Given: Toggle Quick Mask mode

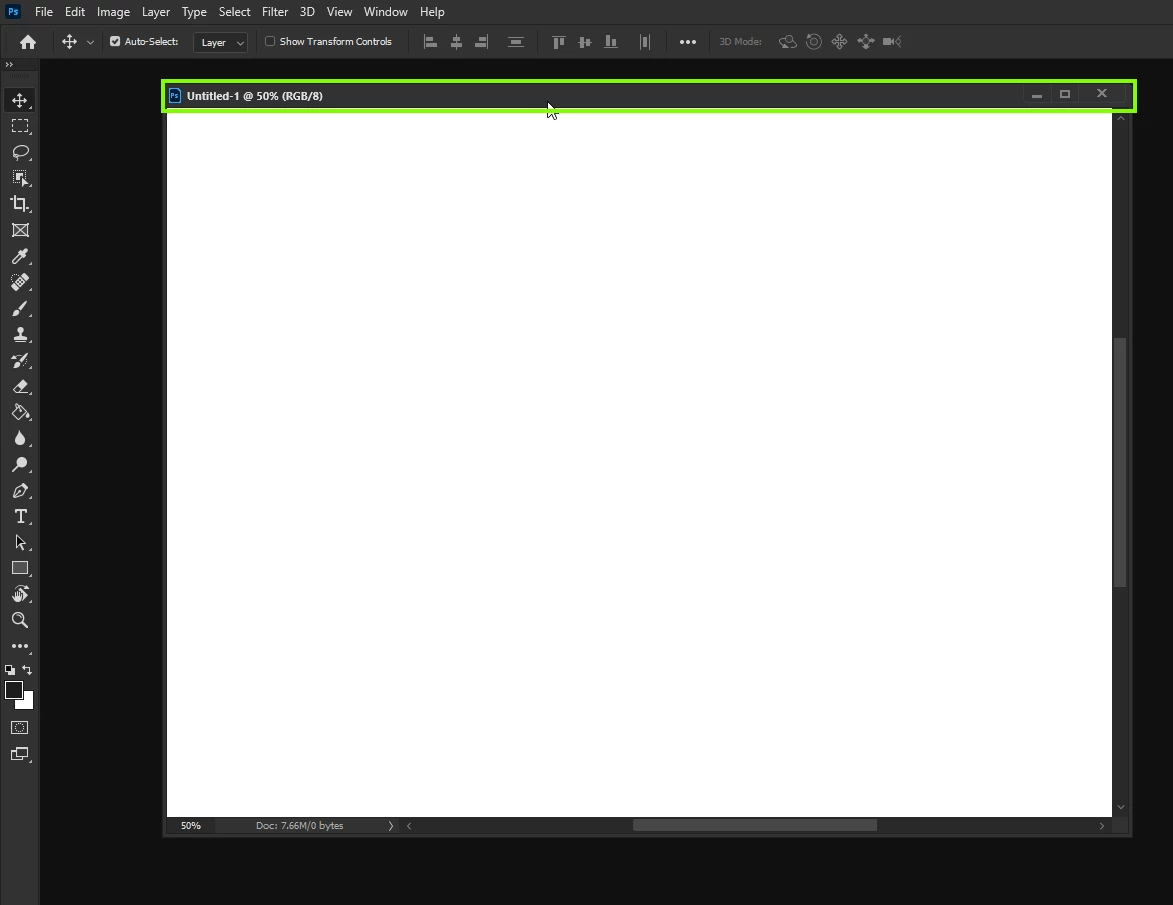Looking at the screenshot, I should point(20,728).
